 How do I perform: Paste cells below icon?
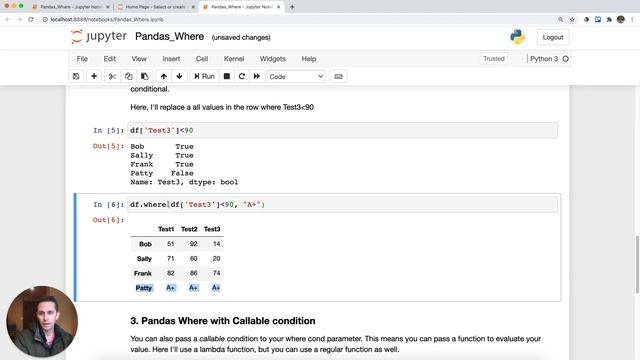click(144, 76)
